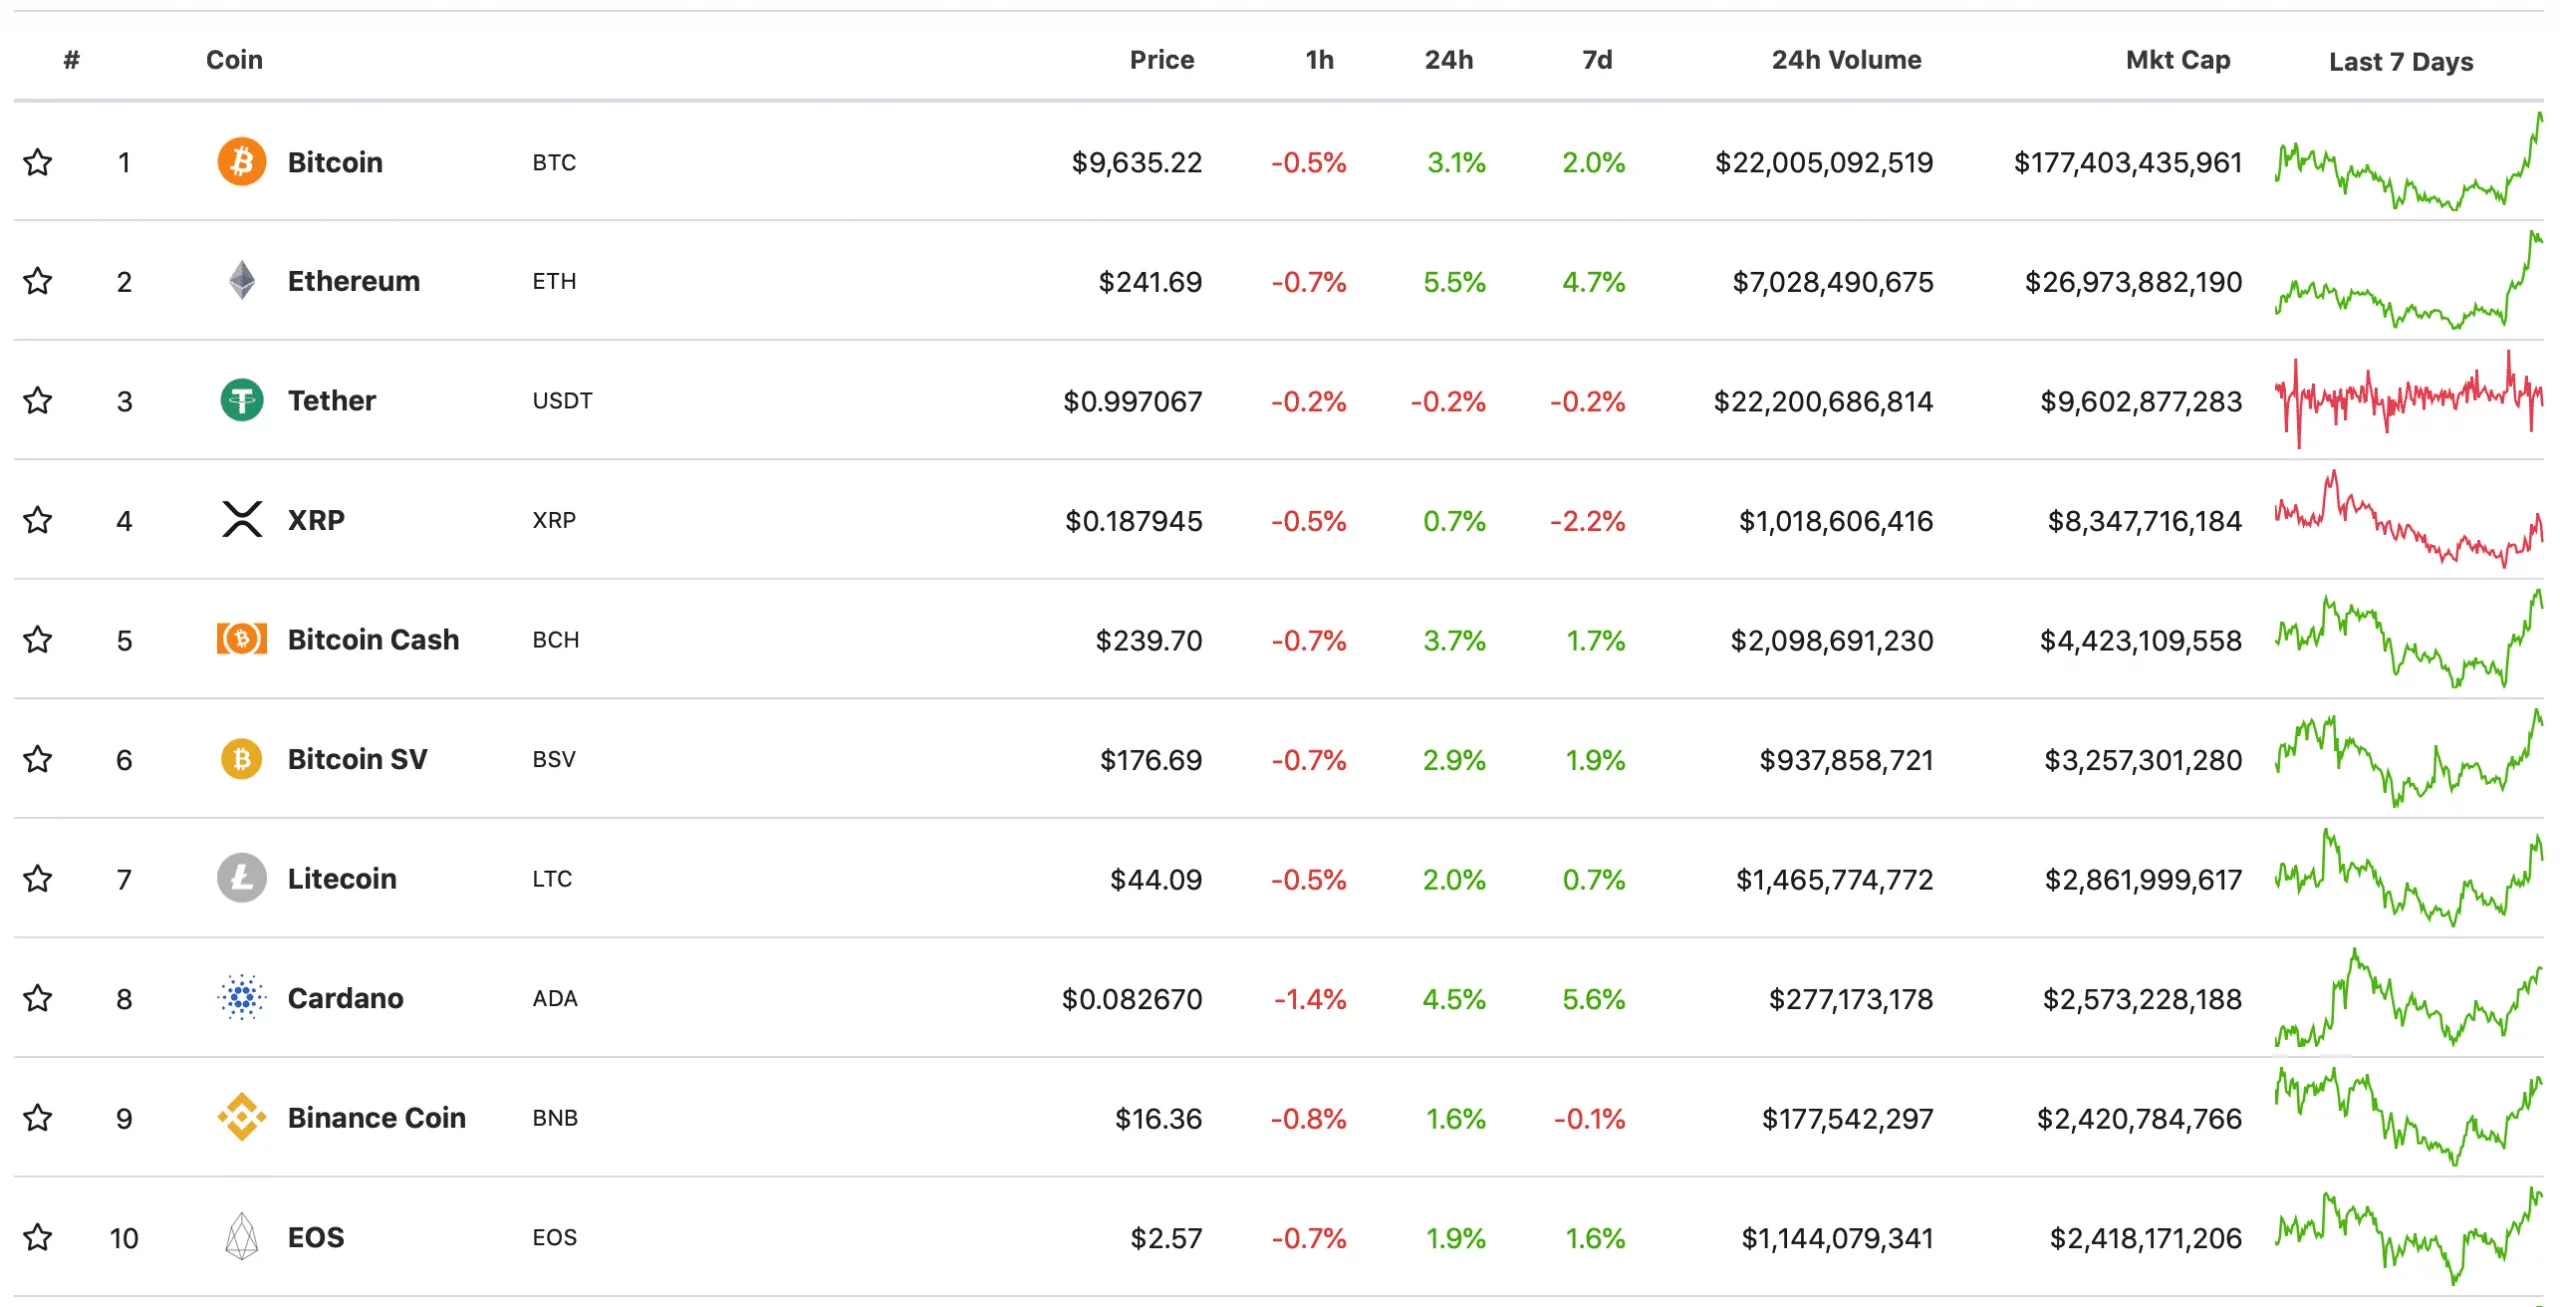Add XRP to favorites via star
Viewport: 2560px width, 1307px height.
point(38,520)
